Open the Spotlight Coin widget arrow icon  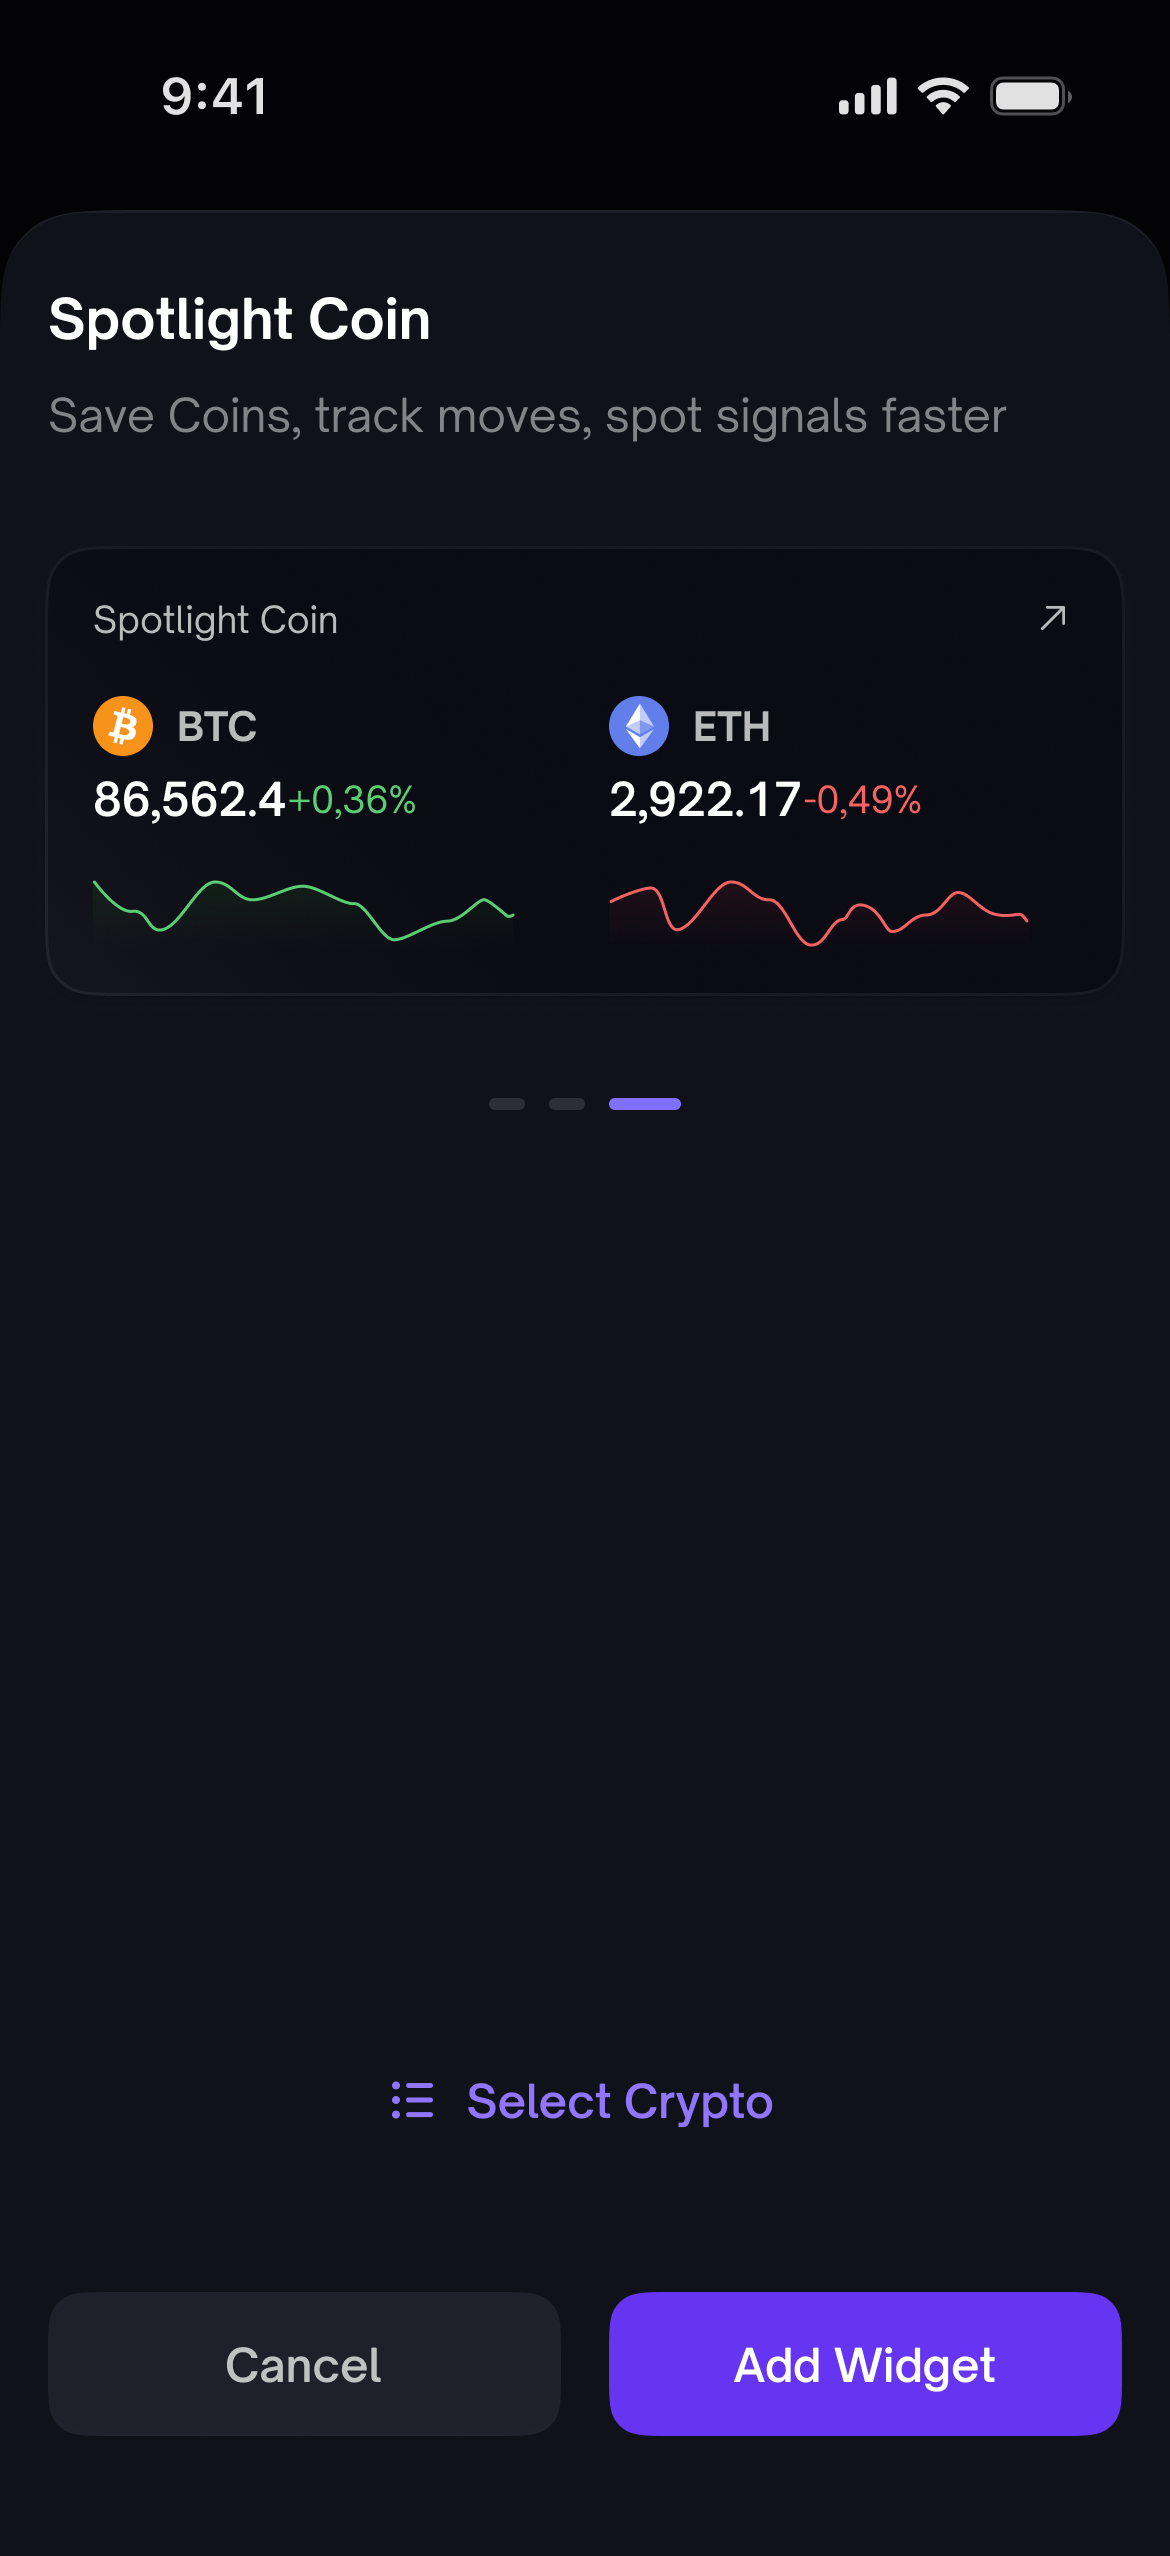[1053, 618]
